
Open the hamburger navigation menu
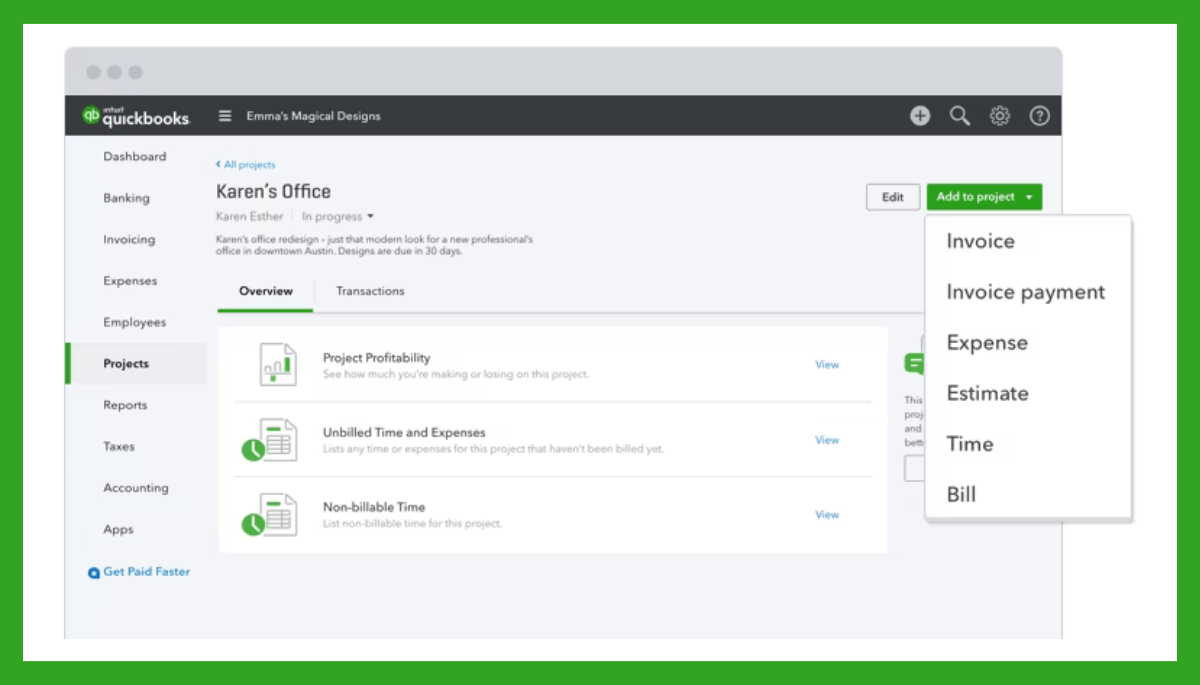tap(224, 115)
